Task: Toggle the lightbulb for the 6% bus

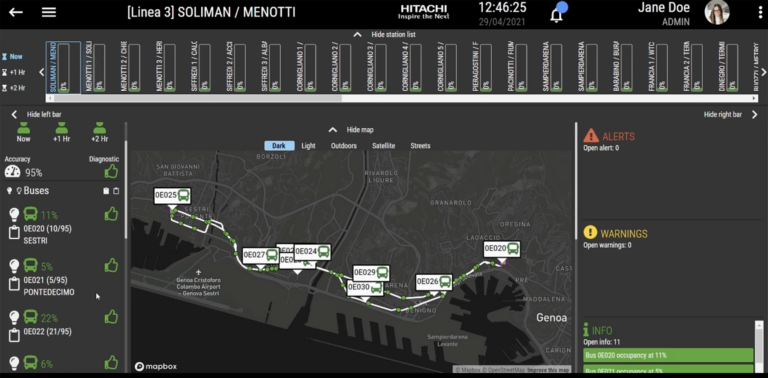Action: pyautogui.click(x=14, y=363)
